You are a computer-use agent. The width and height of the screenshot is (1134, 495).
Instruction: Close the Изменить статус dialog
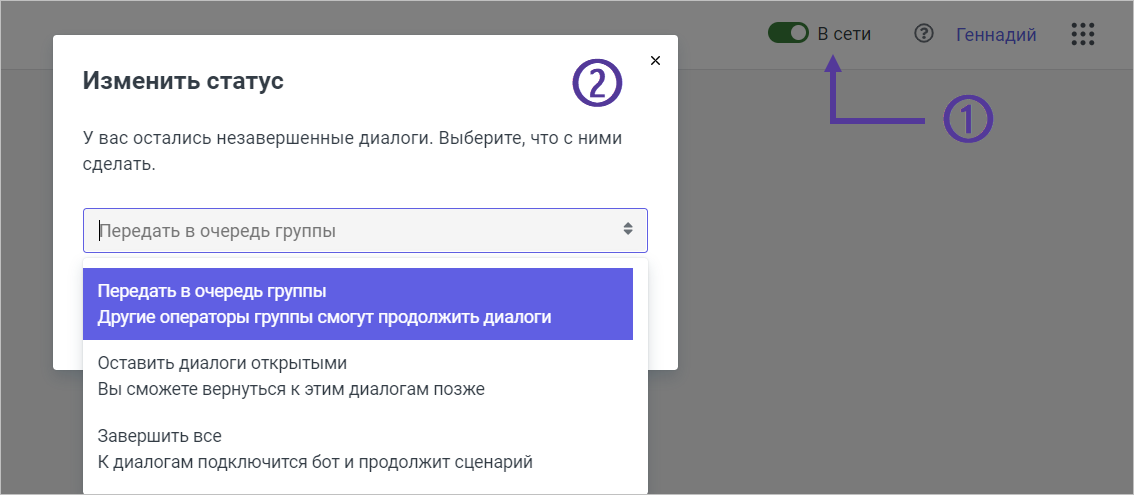point(655,60)
